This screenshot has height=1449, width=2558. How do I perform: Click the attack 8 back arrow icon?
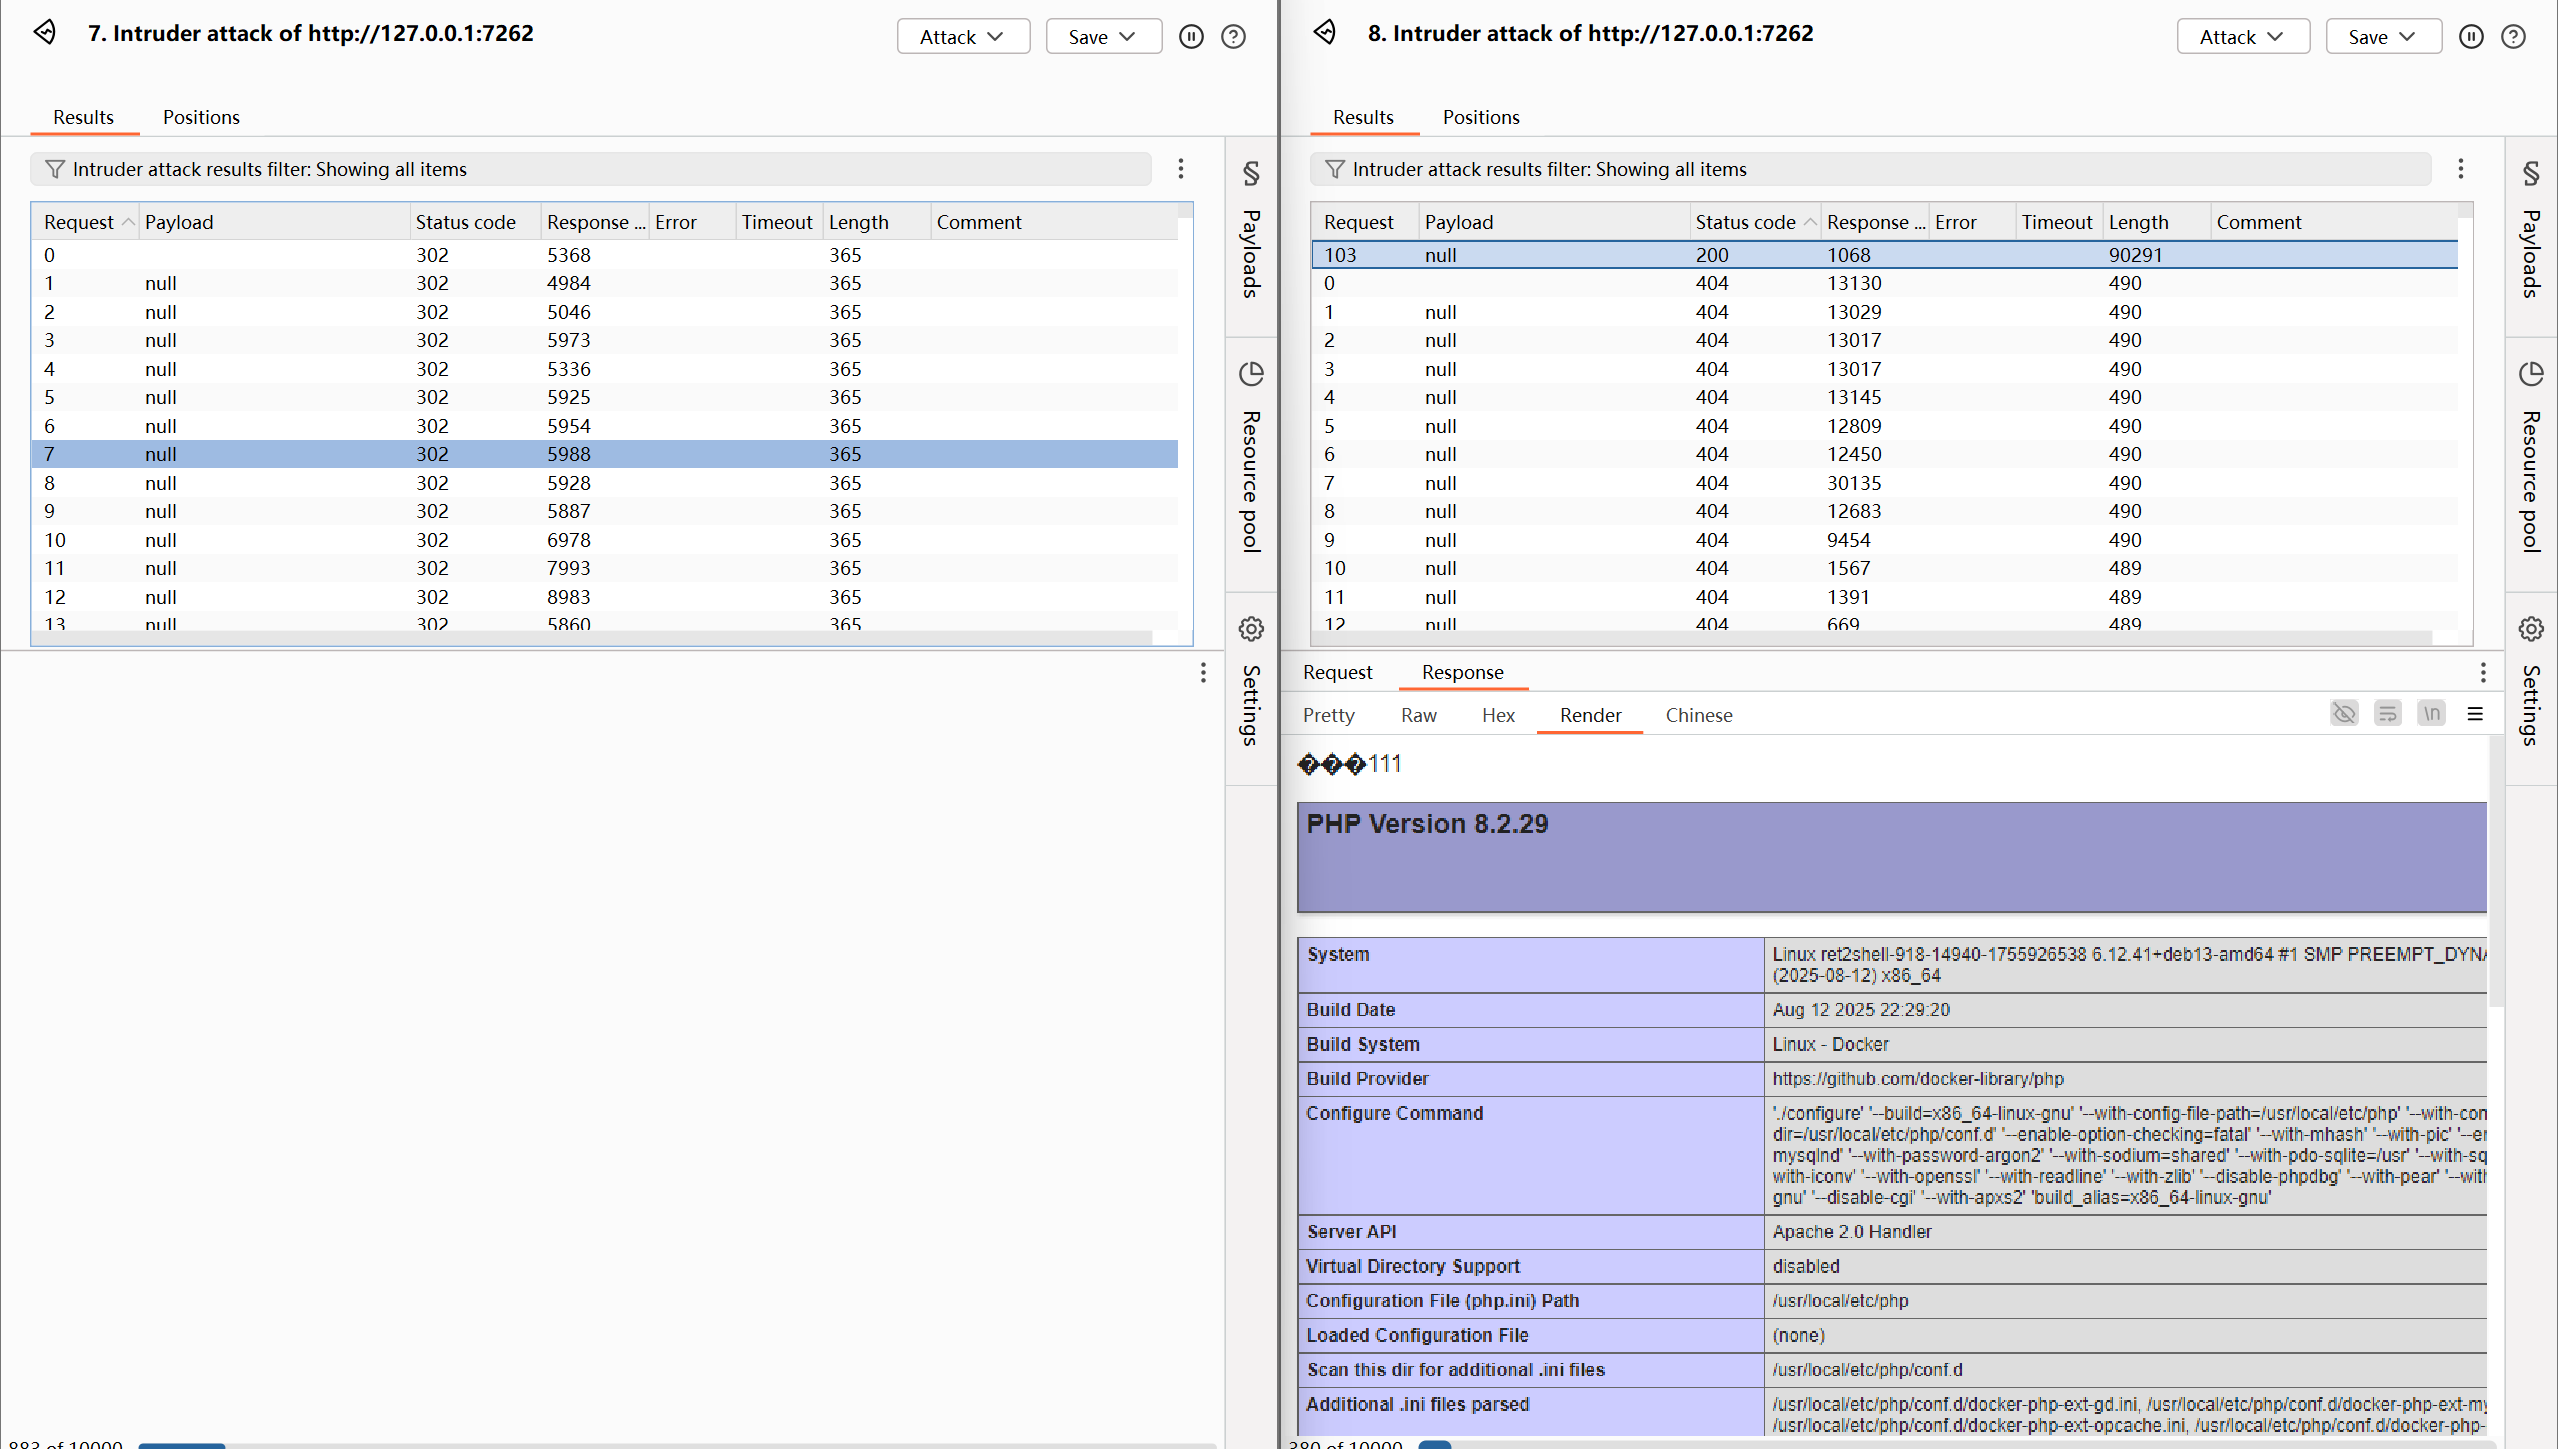coord(1325,33)
